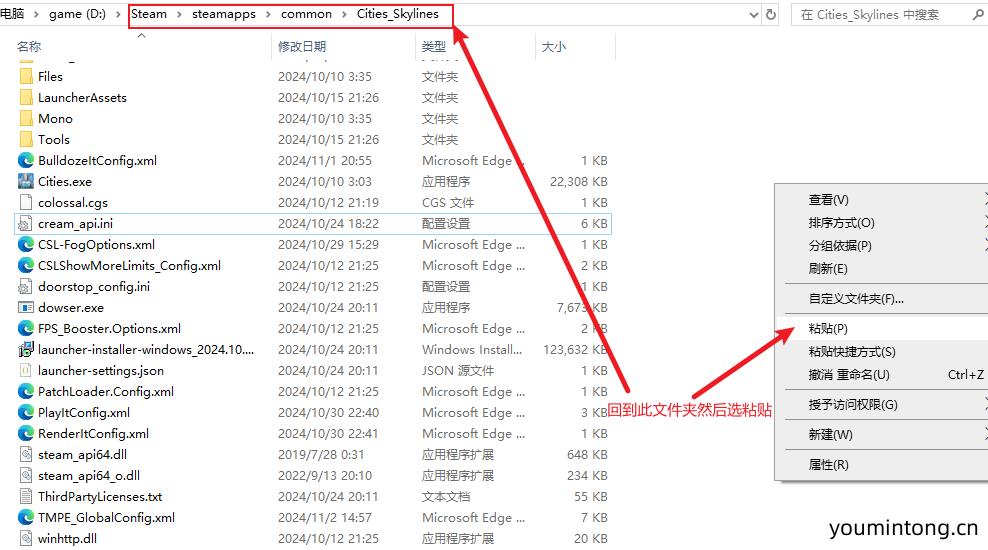Click the Edge icon of TMPE_GlobalConfig.xml
This screenshot has width=988, height=550.
pyautogui.click(x=26, y=517)
